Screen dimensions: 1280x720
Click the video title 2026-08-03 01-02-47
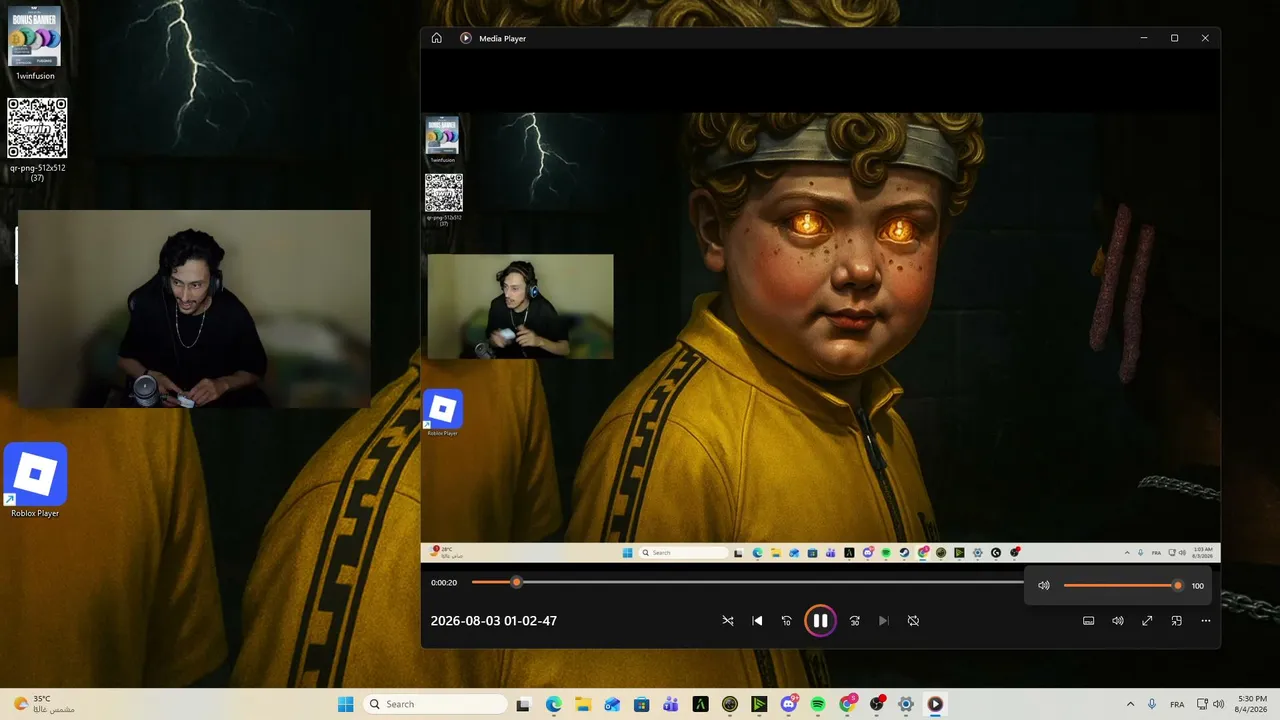pos(494,621)
